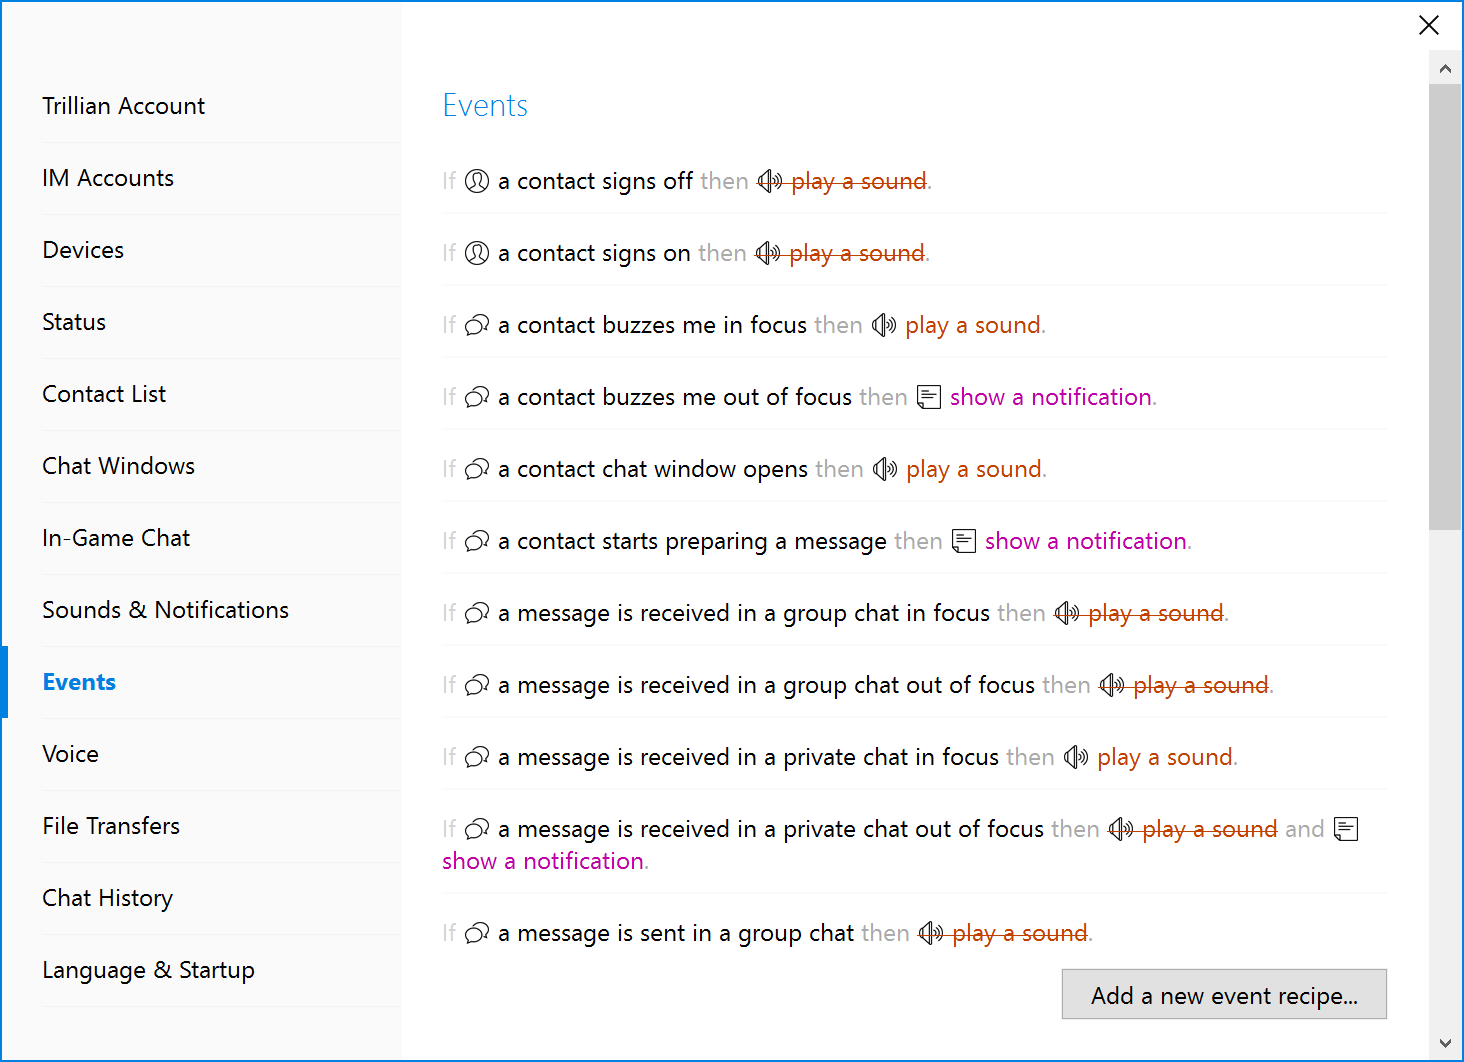This screenshot has height=1062, width=1464.
Task: Toggle "play a sound" for group chat in focus
Action: [x=1155, y=613]
